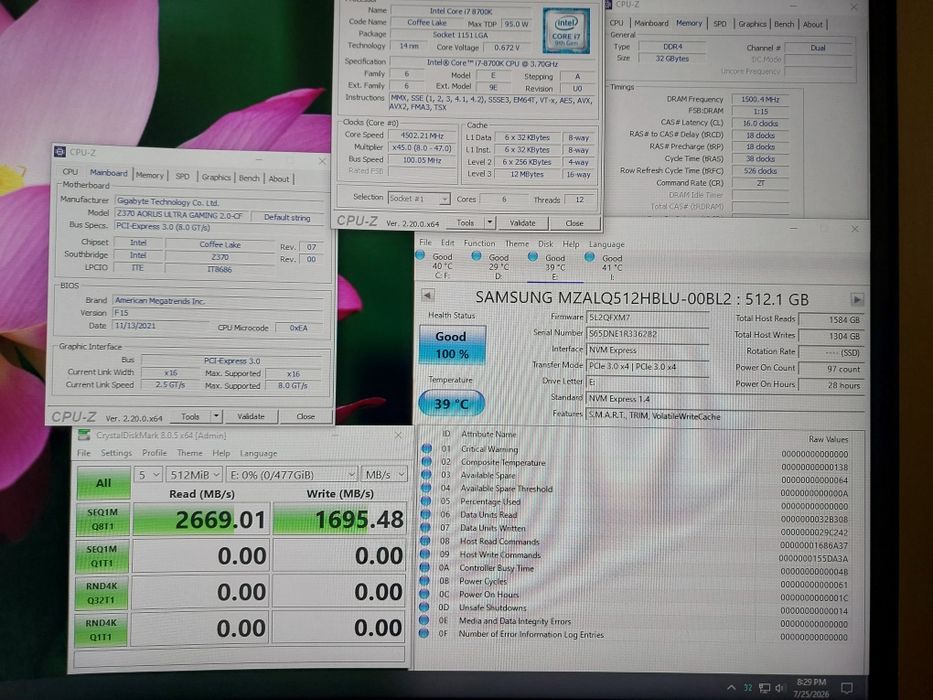Open test size dropdown showing 512MiB
This screenshot has width=933, height=700.
point(194,474)
